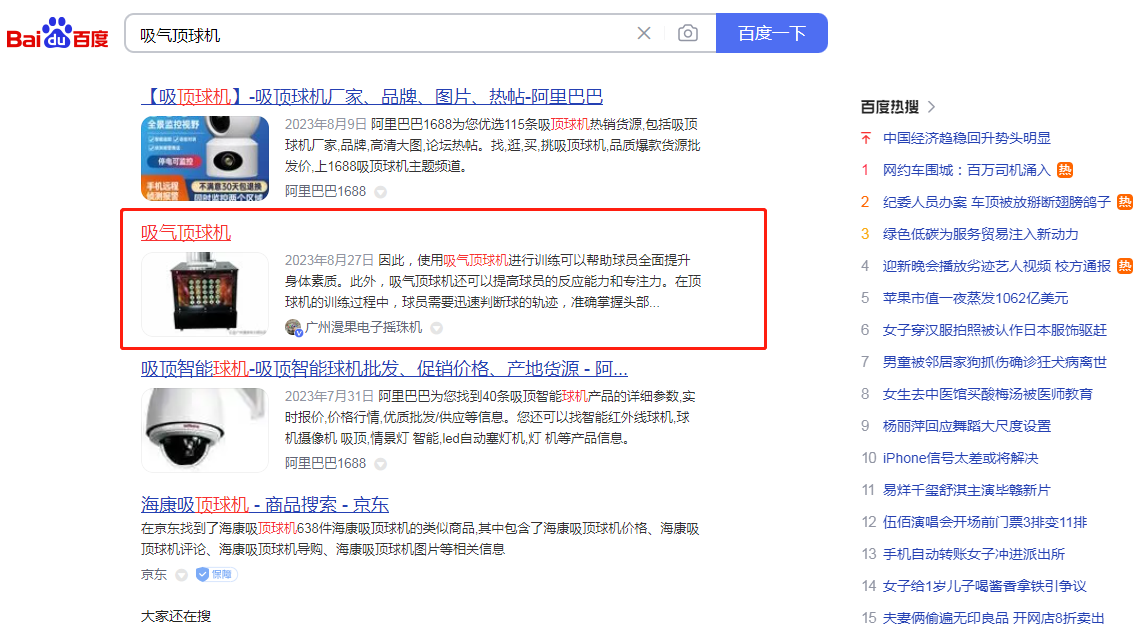This screenshot has width=1144, height=636.
Task: Open hot search 易烊千玺舒淇主演毕赣新片
Action: [967, 490]
